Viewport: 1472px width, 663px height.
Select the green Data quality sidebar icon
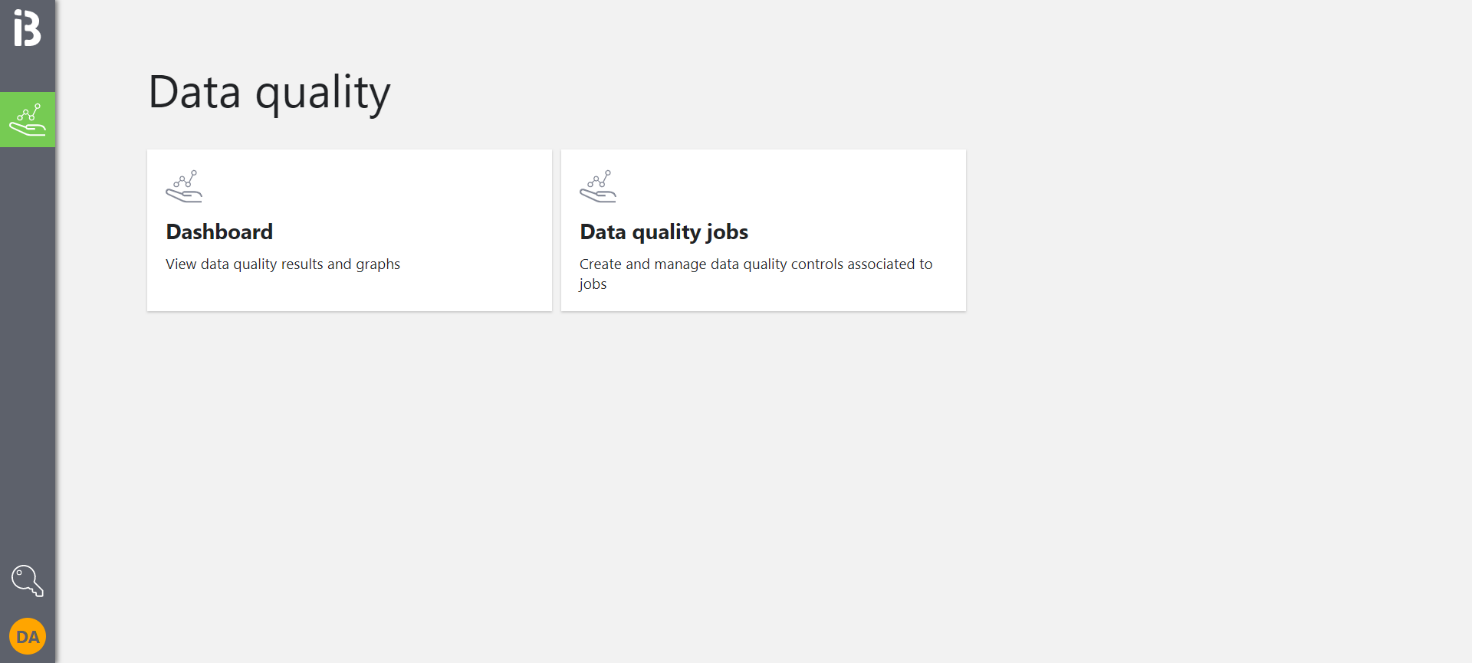point(28,119)
